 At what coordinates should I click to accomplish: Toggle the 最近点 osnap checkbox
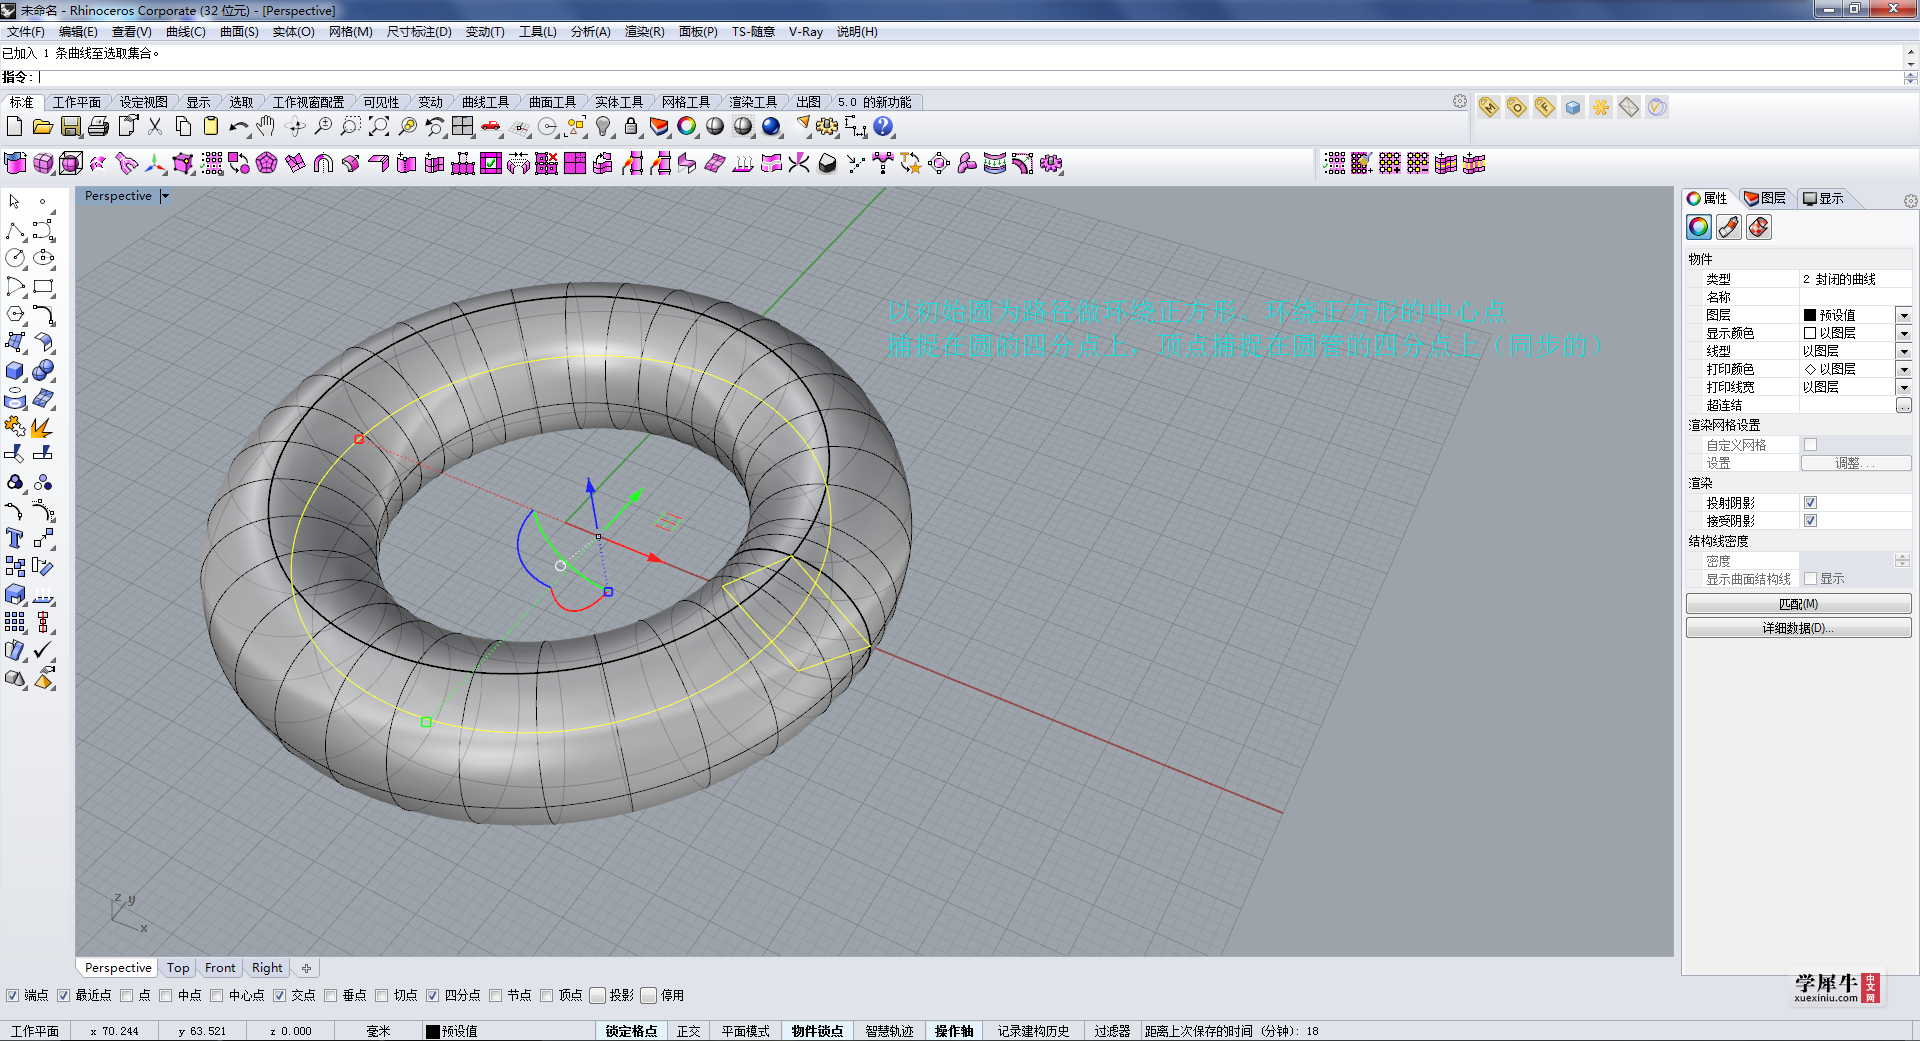[63, 995]
